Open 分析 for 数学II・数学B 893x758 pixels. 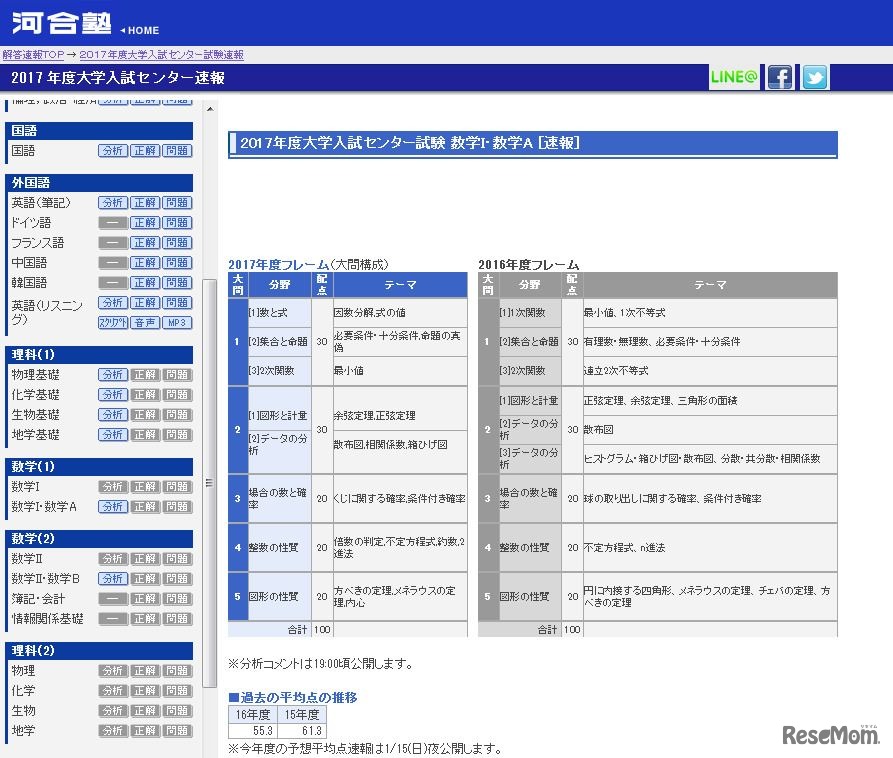112,579
